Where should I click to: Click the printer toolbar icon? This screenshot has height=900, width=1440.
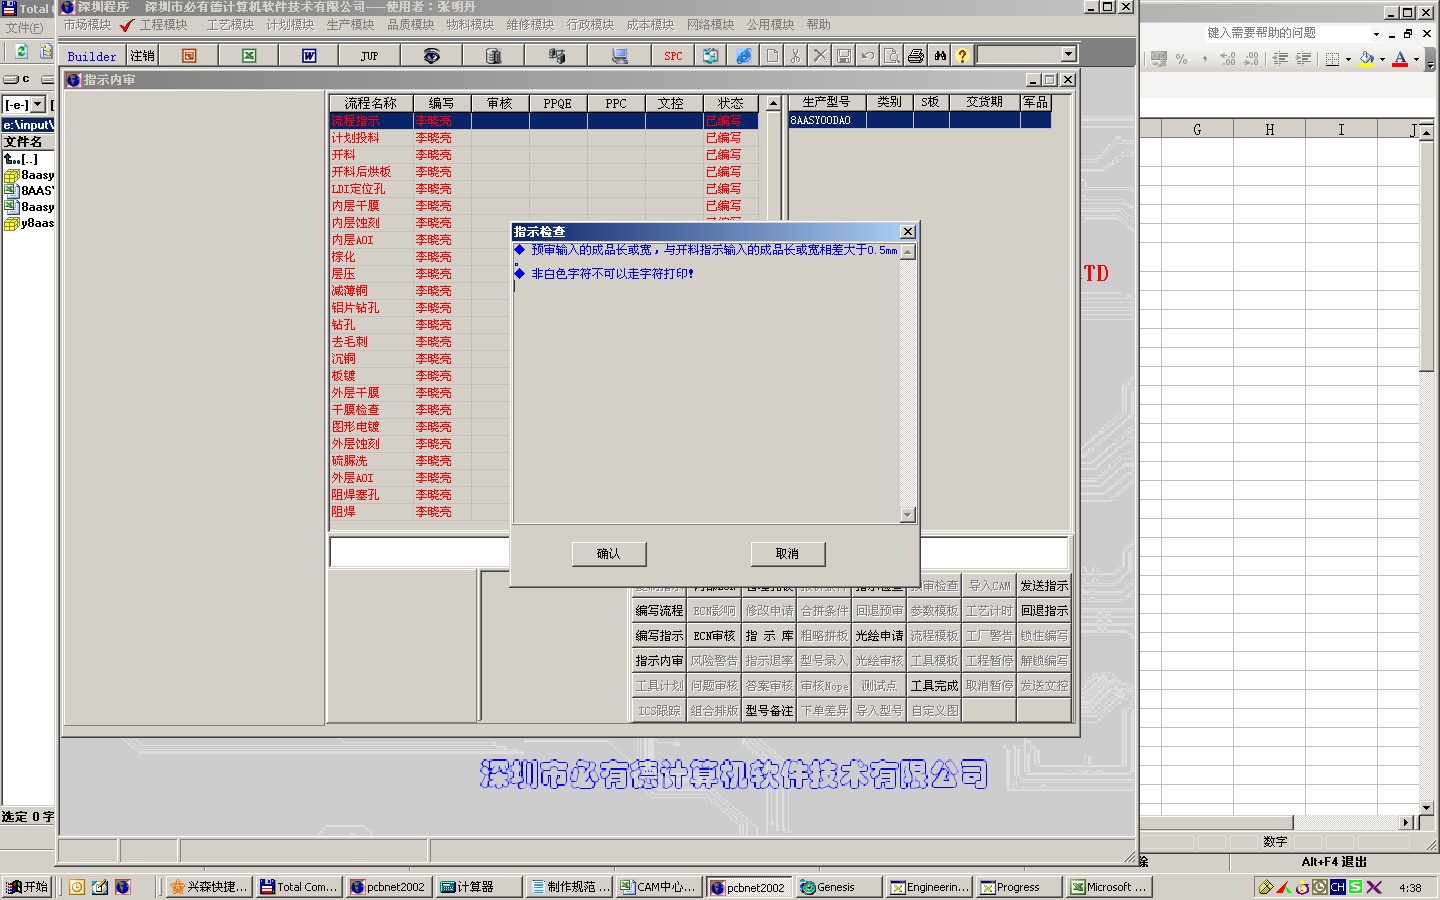coord(916,56)
